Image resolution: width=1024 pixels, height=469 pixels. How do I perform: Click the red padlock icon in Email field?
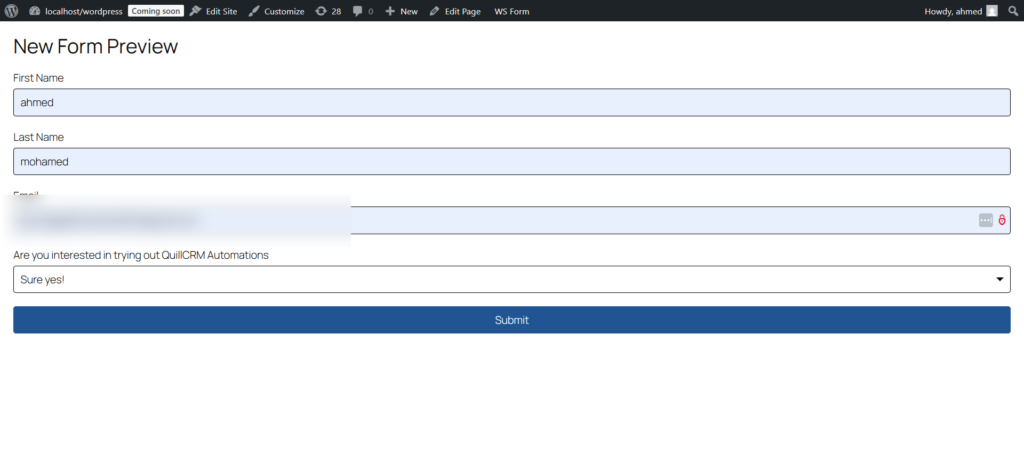1002,220
